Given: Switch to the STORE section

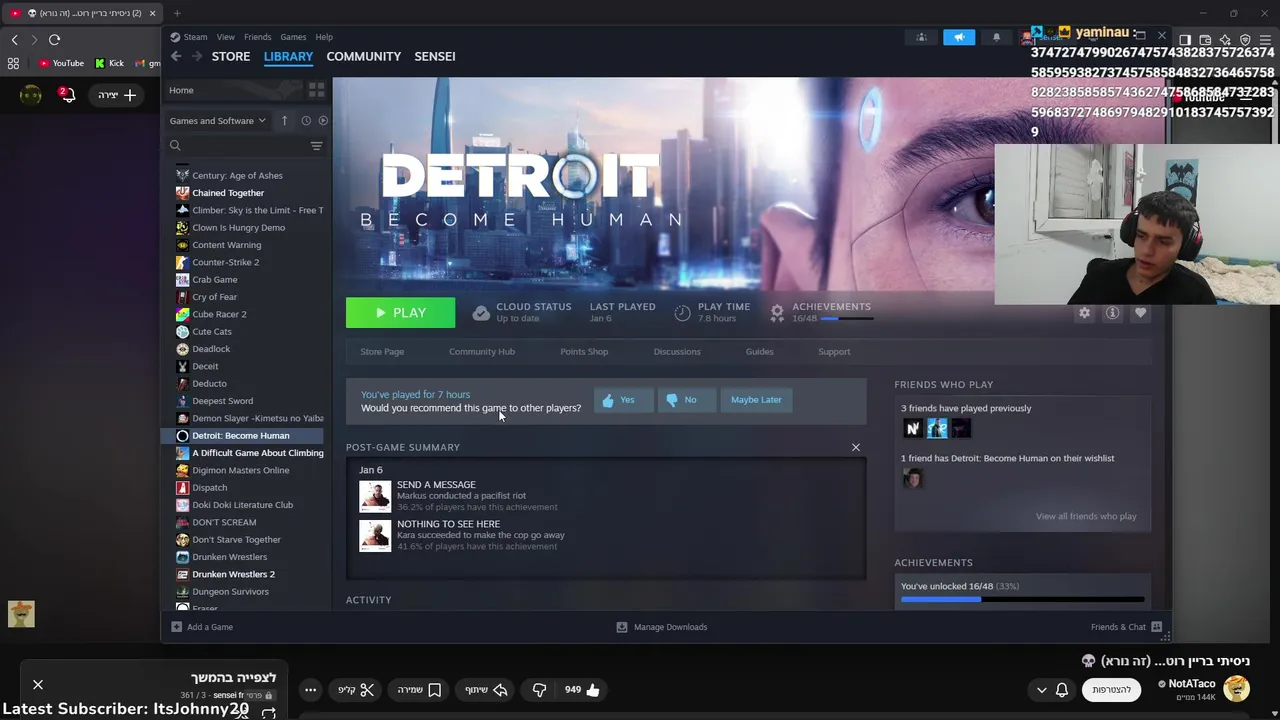Looking at the screenshot, I should pos(231,56).
